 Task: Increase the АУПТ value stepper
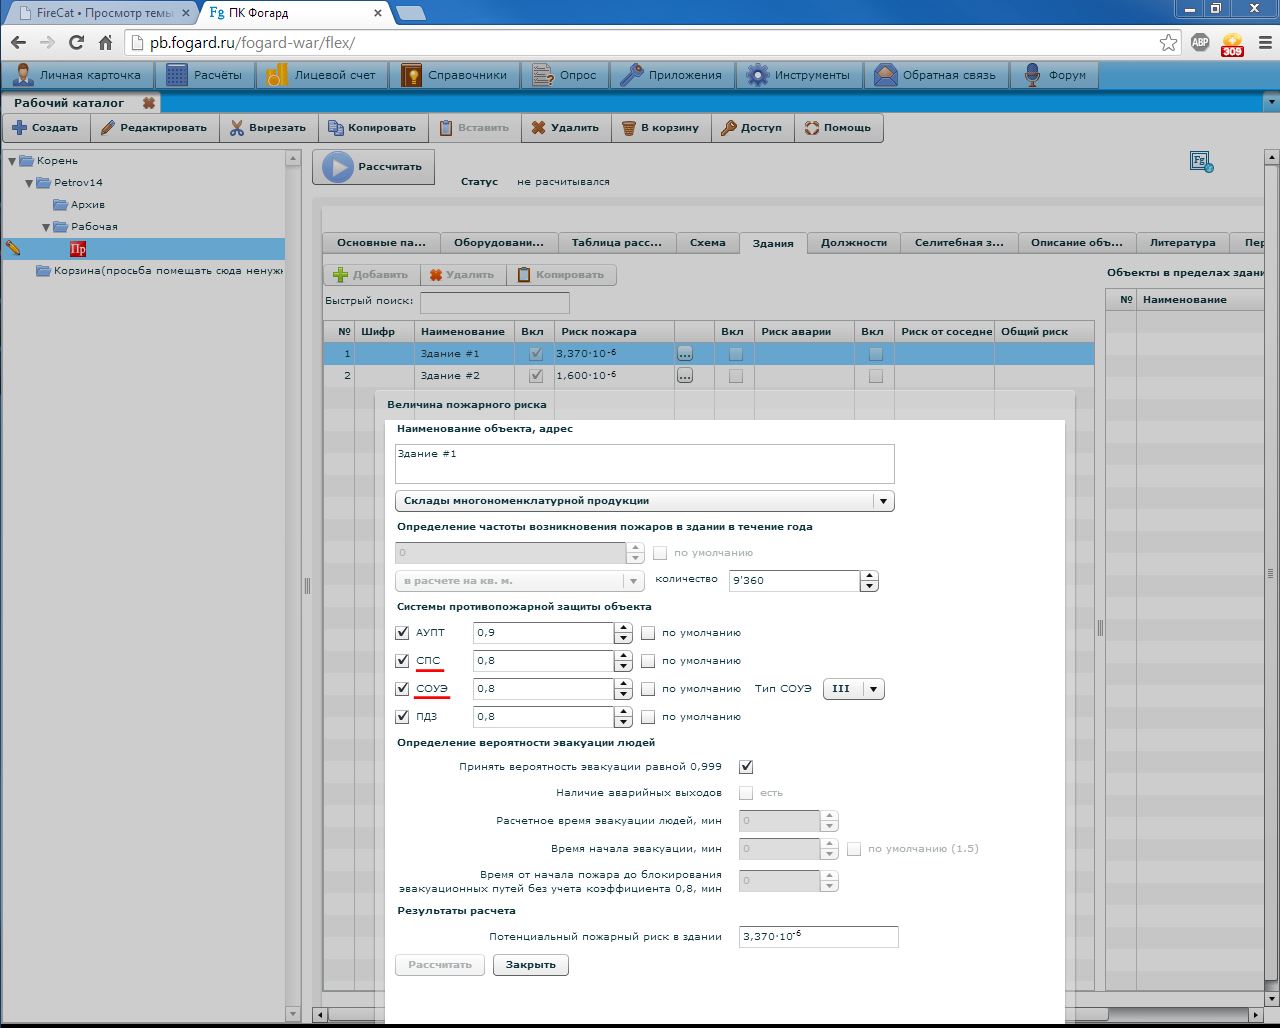pos(624,628)
